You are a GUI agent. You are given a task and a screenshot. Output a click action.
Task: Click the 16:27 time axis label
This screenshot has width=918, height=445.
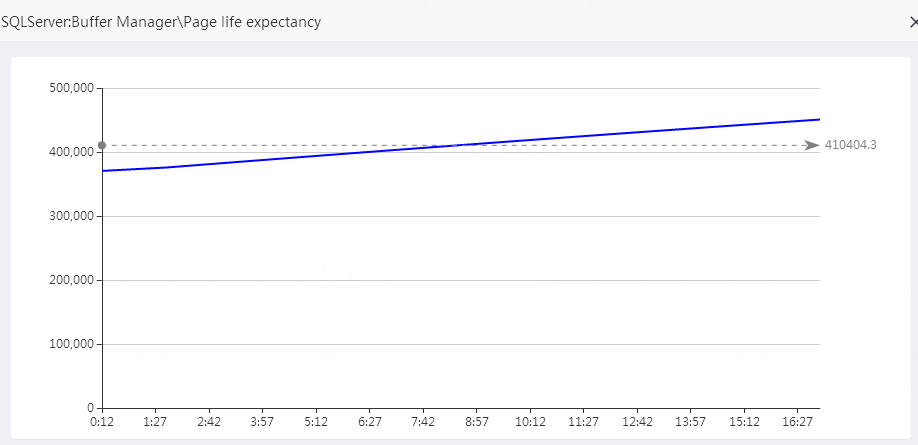click(x=798, y=423)
